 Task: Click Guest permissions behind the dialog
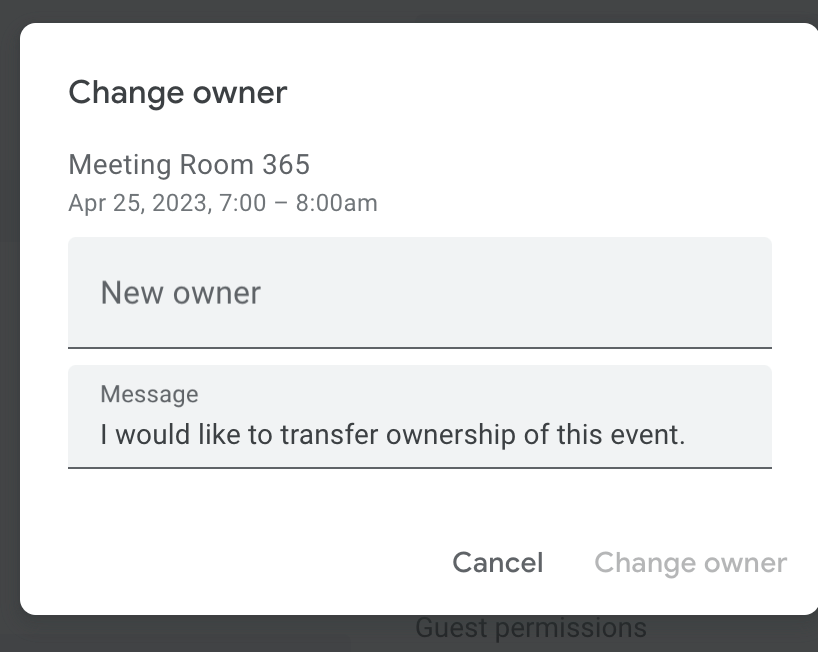[530, 628]
